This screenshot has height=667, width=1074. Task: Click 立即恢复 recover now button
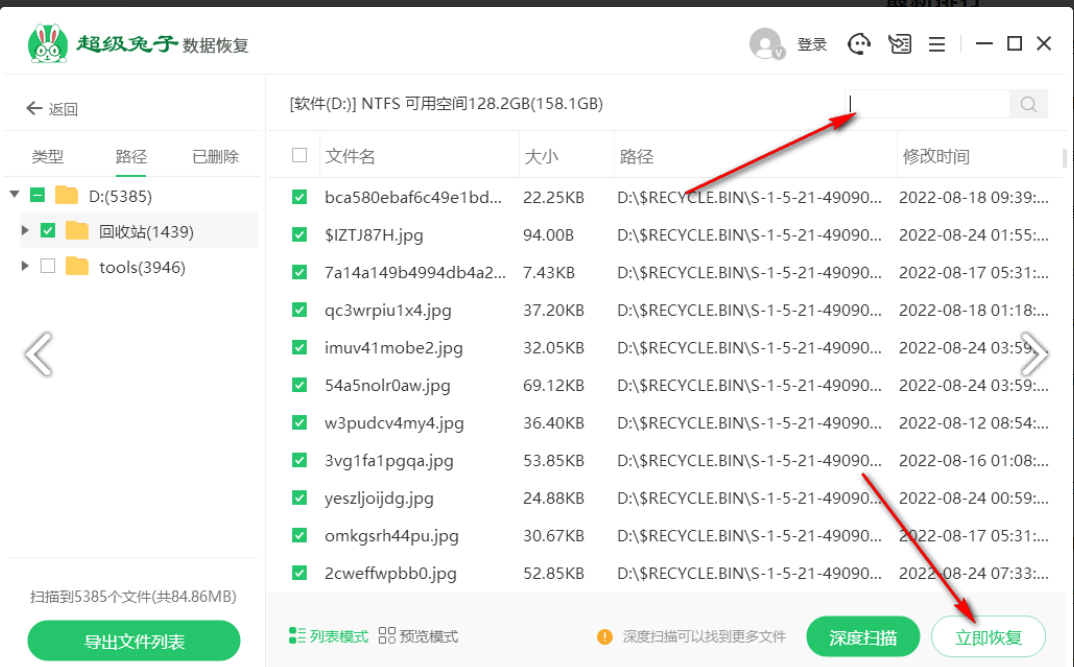(988, 638)
